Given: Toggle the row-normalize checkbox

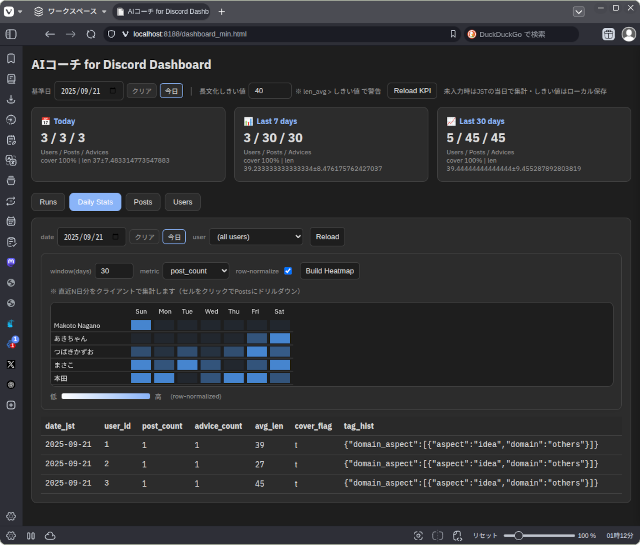Looking at the screenshot, I should pyautogui.click(x=288, y=271).
